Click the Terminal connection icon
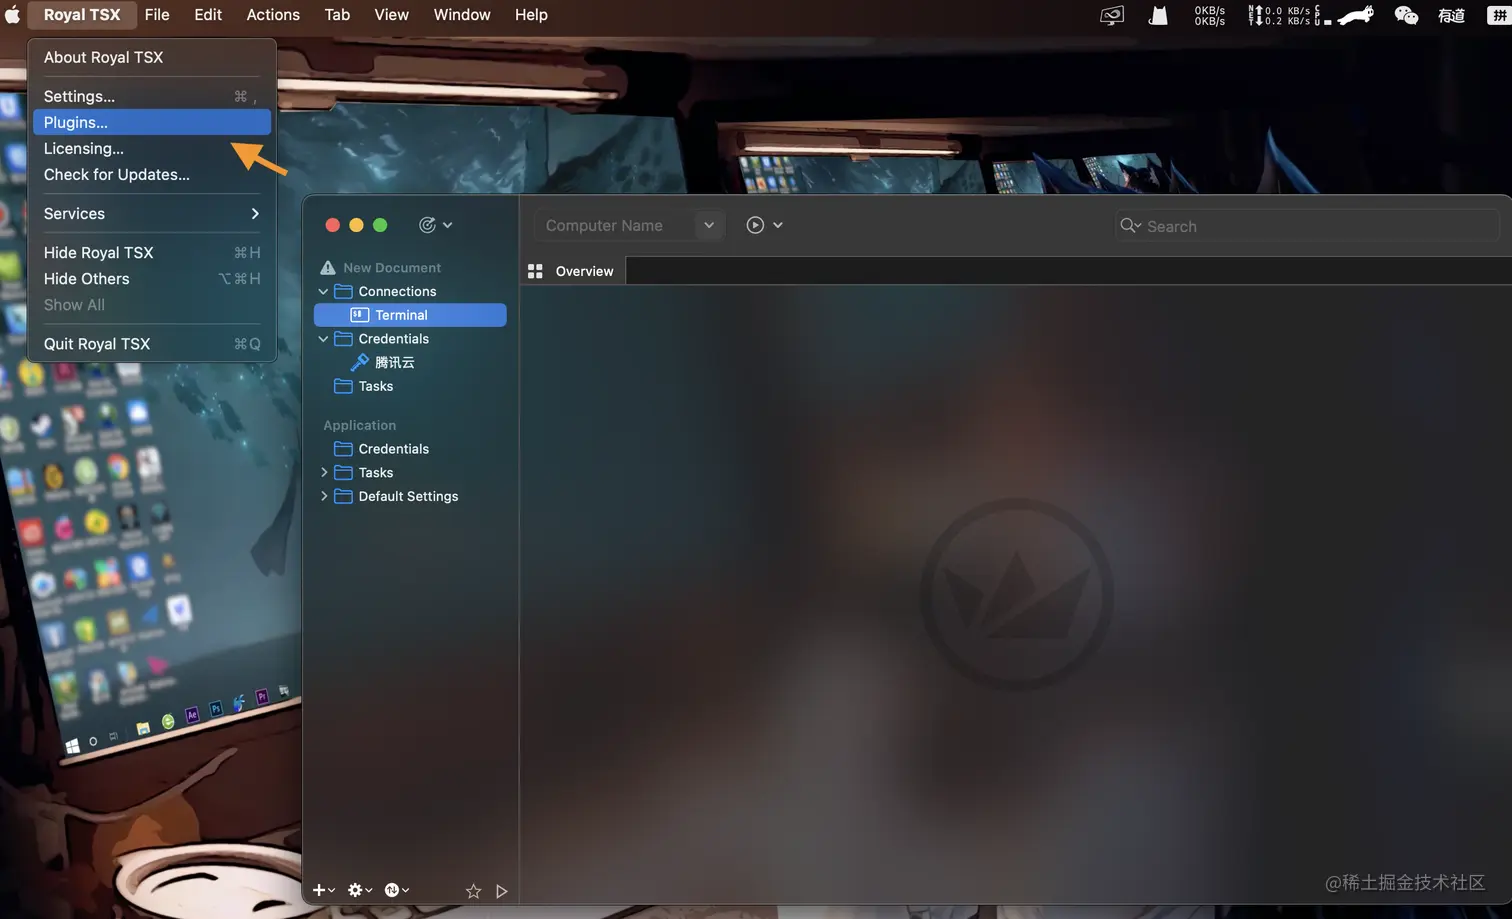 (360, 315)
